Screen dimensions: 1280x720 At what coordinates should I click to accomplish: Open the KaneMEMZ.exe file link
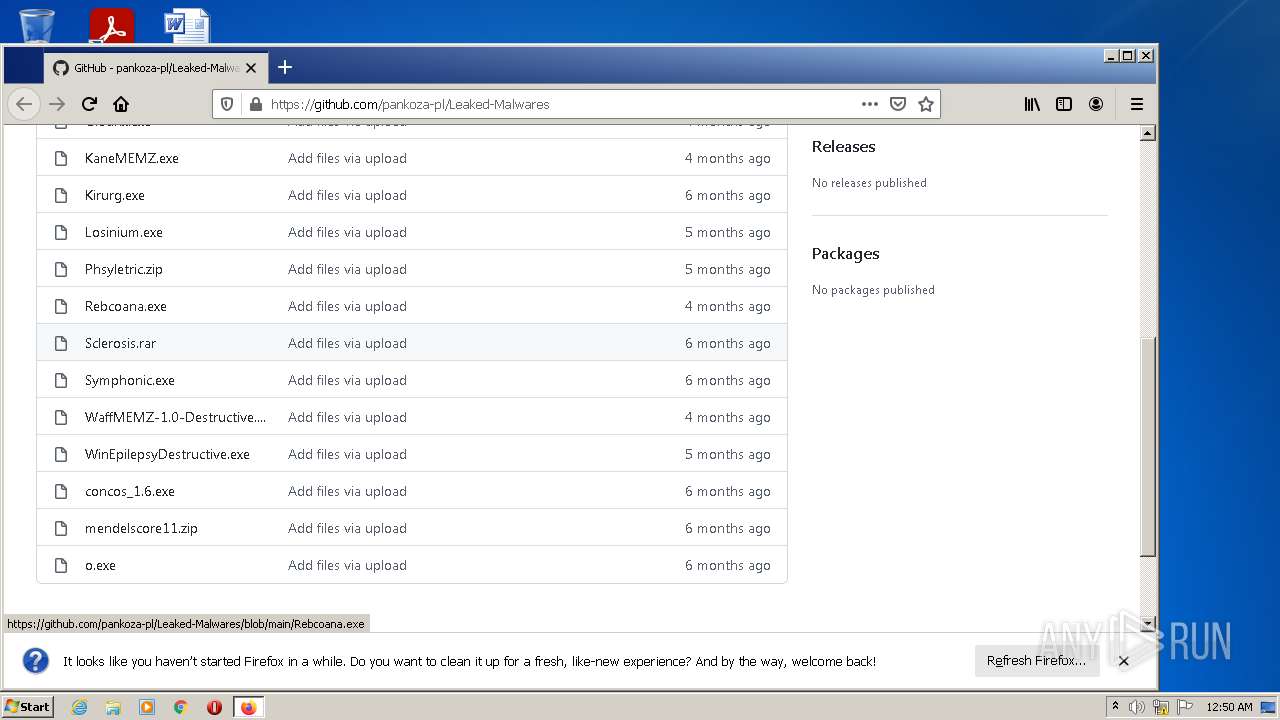pyautogui.click(x=132, y=158)
